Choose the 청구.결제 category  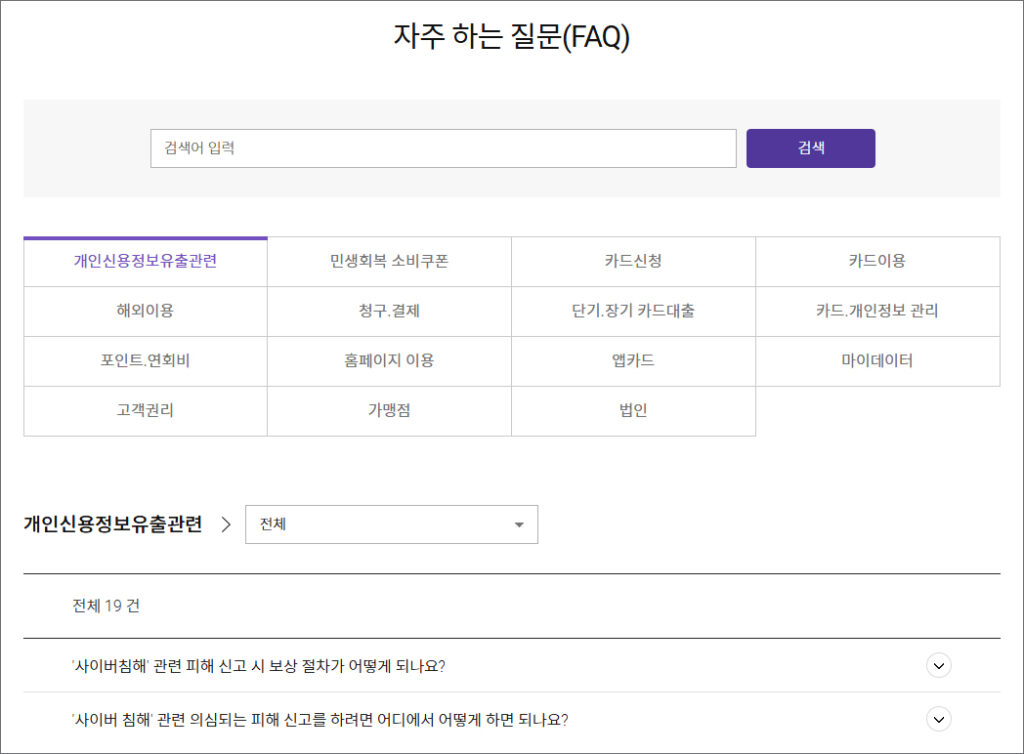click(x=389, y=311)
